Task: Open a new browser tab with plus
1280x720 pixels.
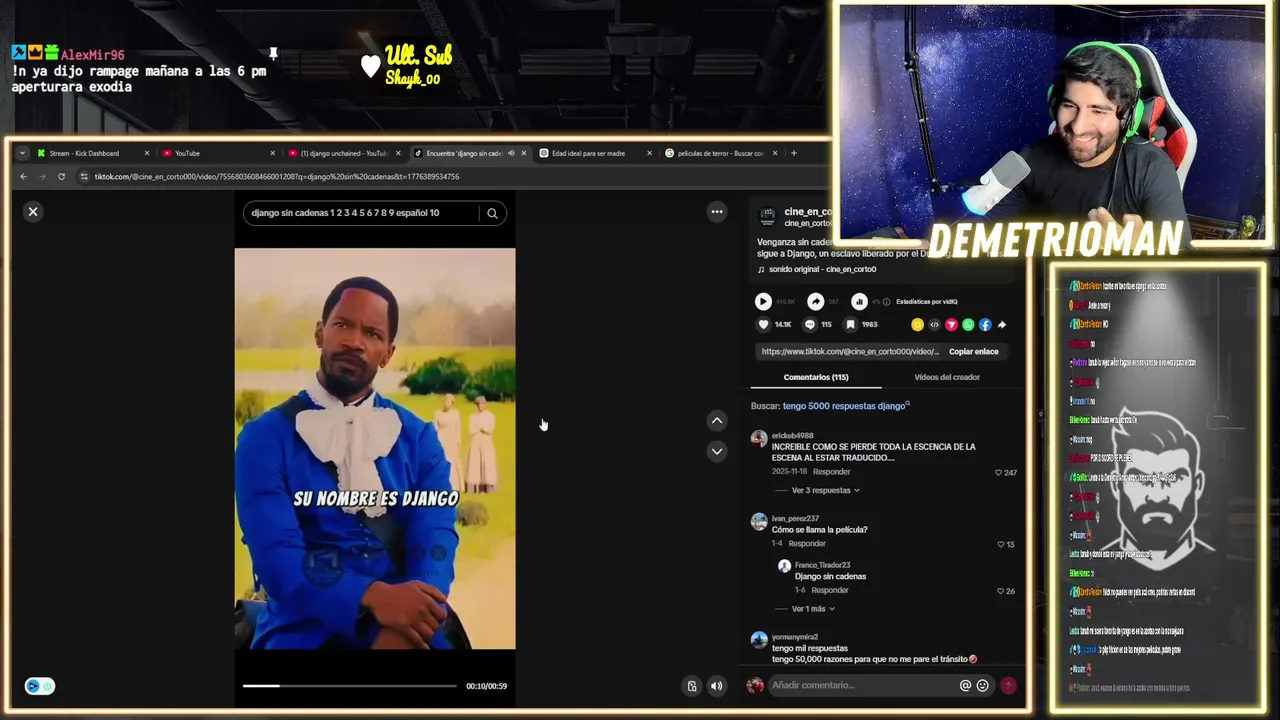Action: pos(794,153)
